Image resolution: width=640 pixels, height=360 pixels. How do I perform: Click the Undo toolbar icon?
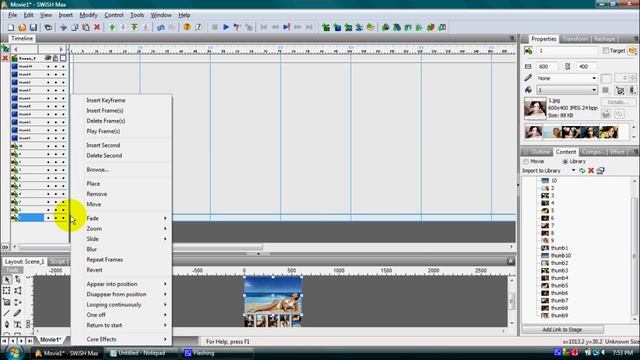[x=161, y=27]
